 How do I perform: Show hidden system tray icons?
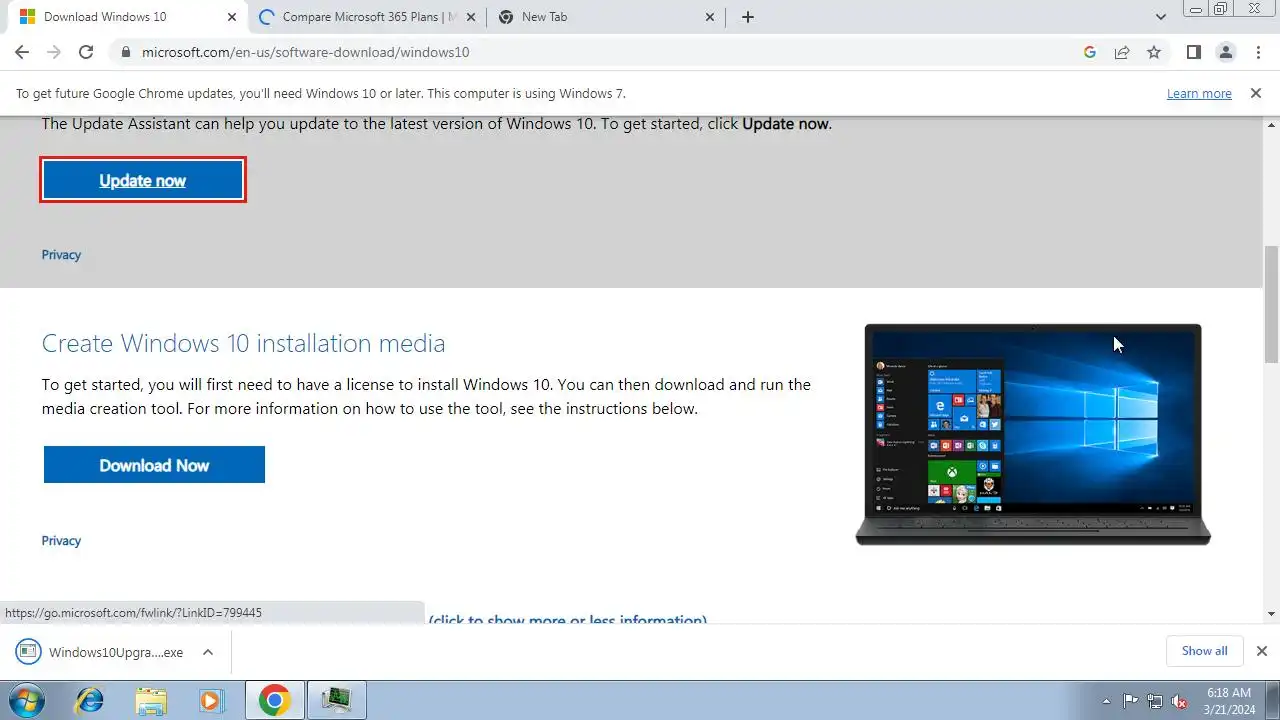click(x=1106, y=701)
